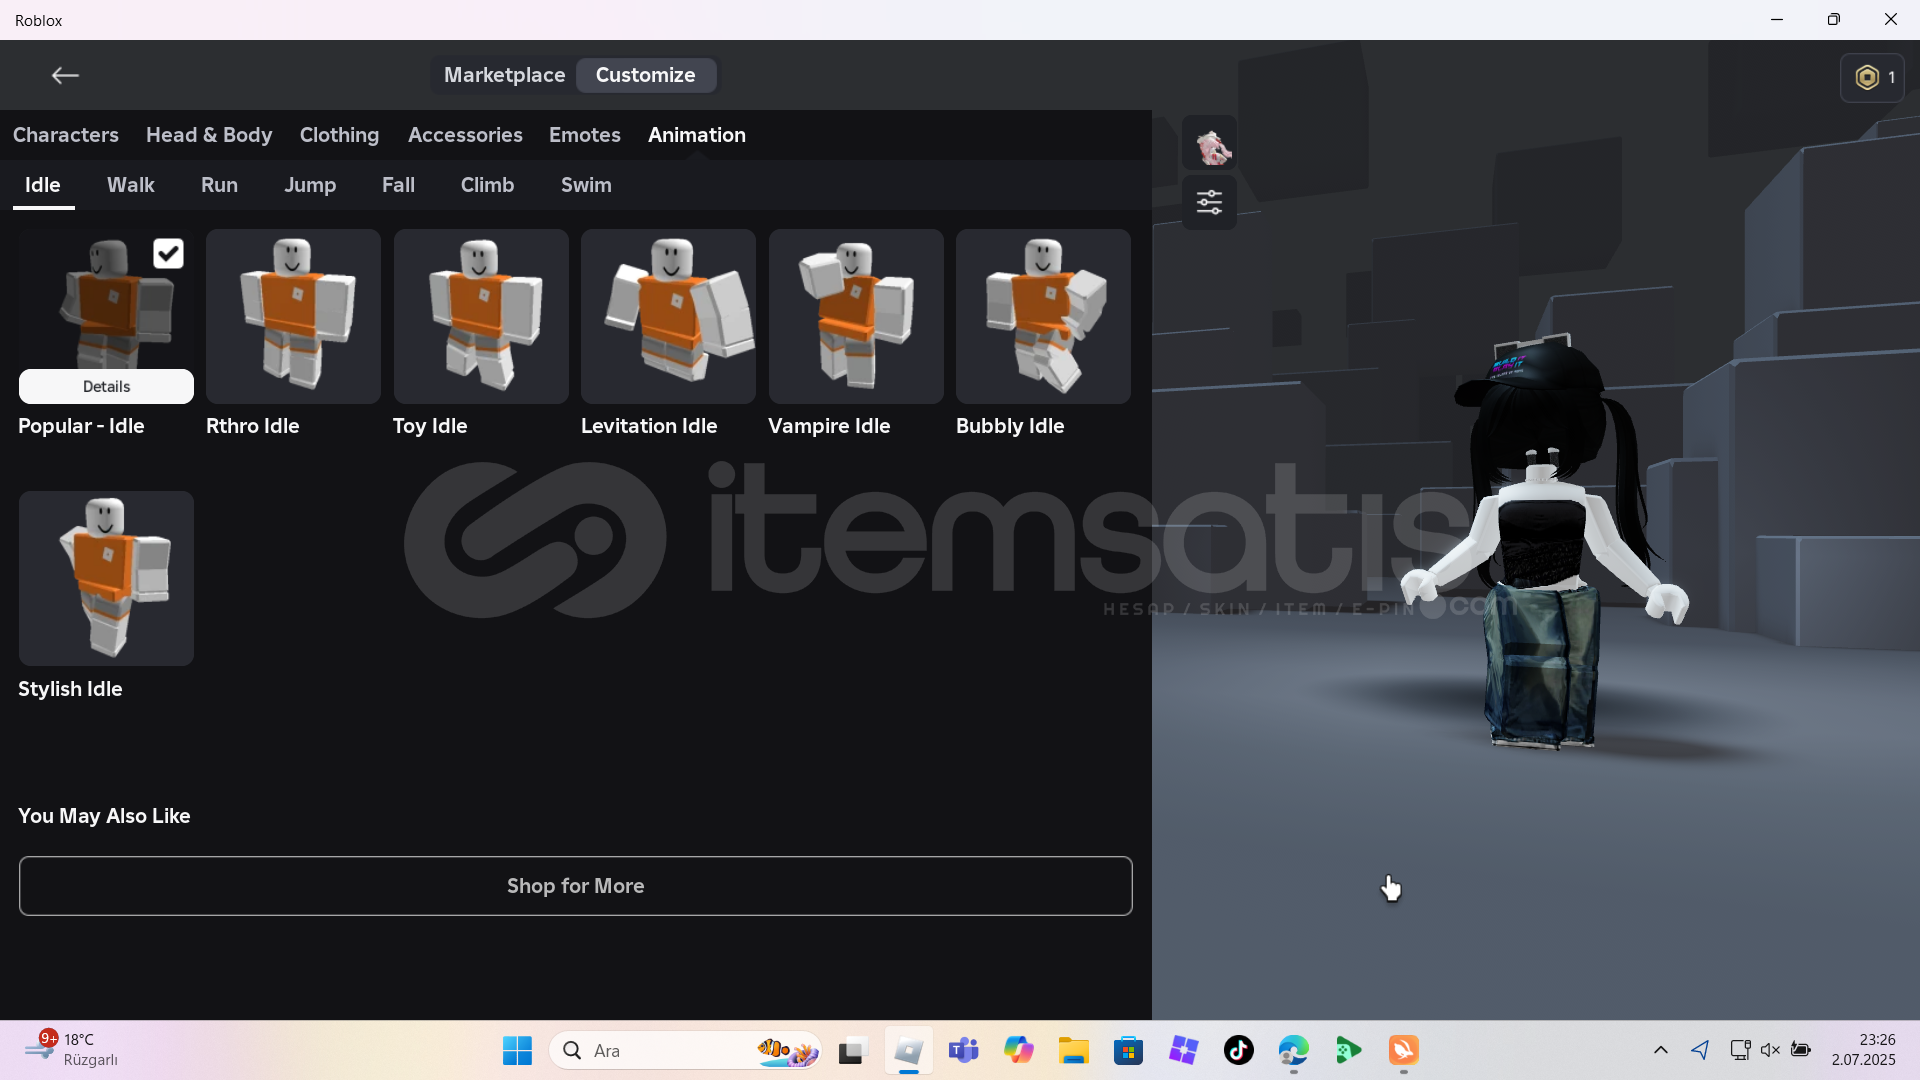Select the Animation category
The image size is (1920, 1080).
pyautogui.click(x=697, y=135)
